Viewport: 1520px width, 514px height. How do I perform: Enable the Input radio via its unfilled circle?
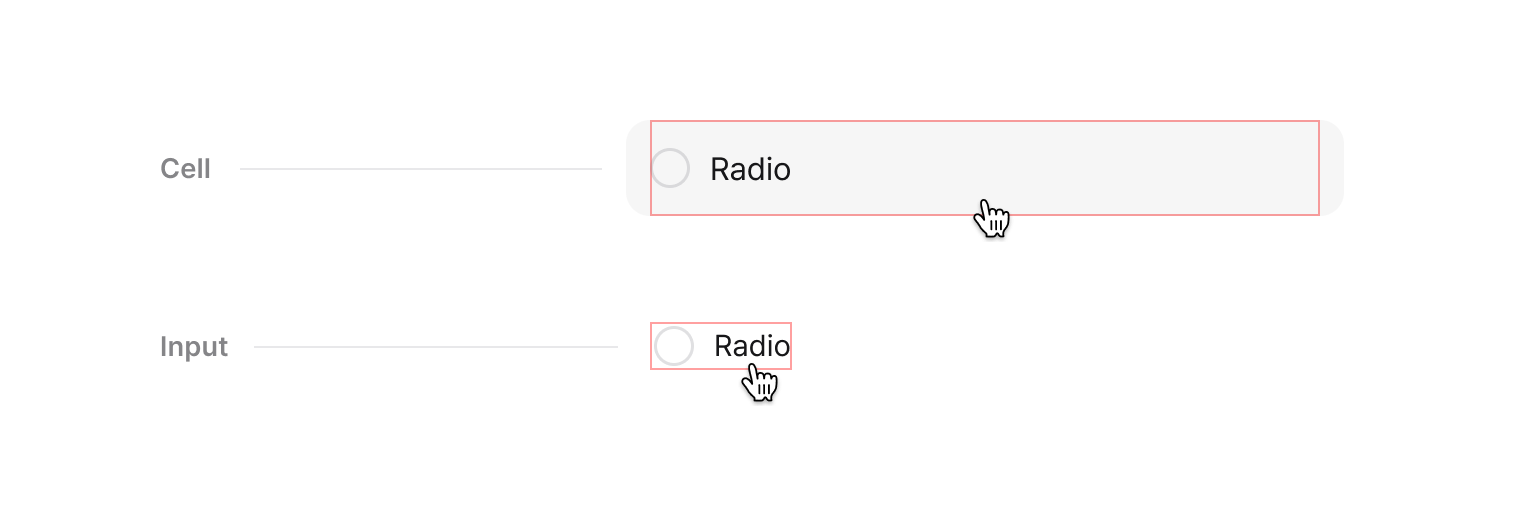(674, 346)
